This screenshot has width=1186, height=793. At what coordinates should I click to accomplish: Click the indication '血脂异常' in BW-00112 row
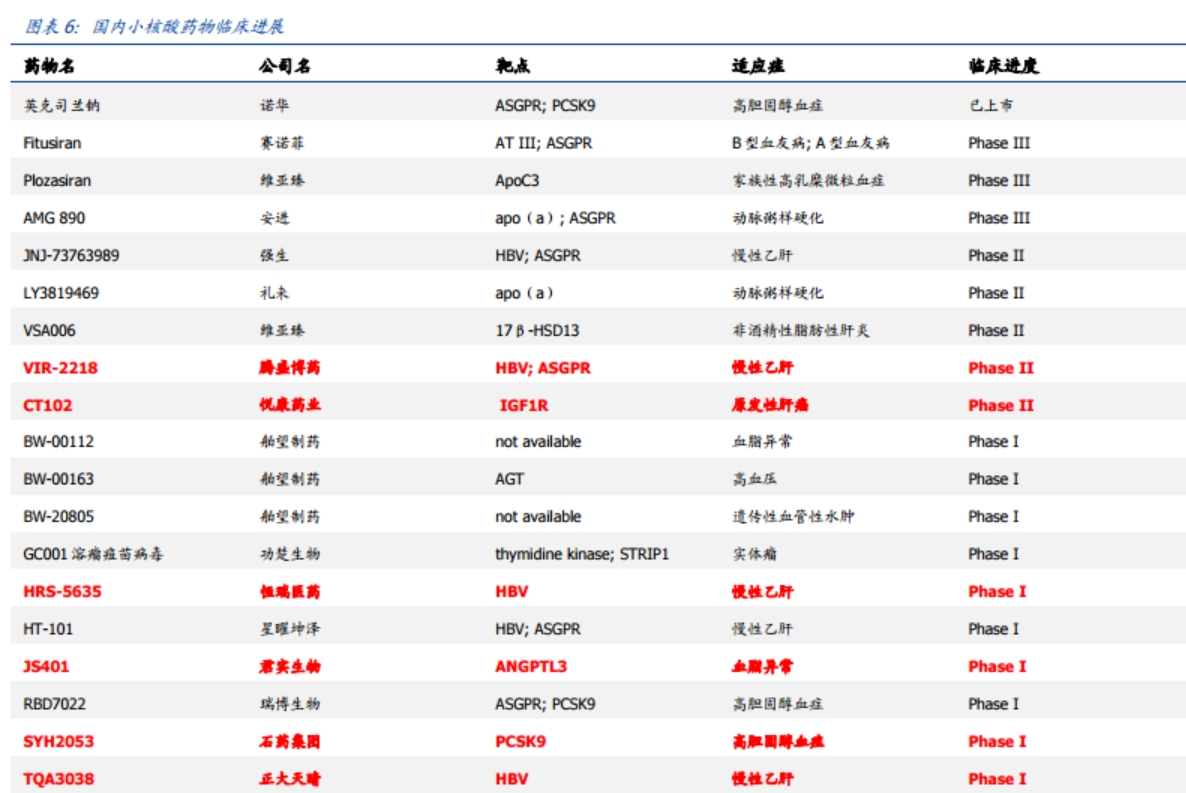(762, 442)
